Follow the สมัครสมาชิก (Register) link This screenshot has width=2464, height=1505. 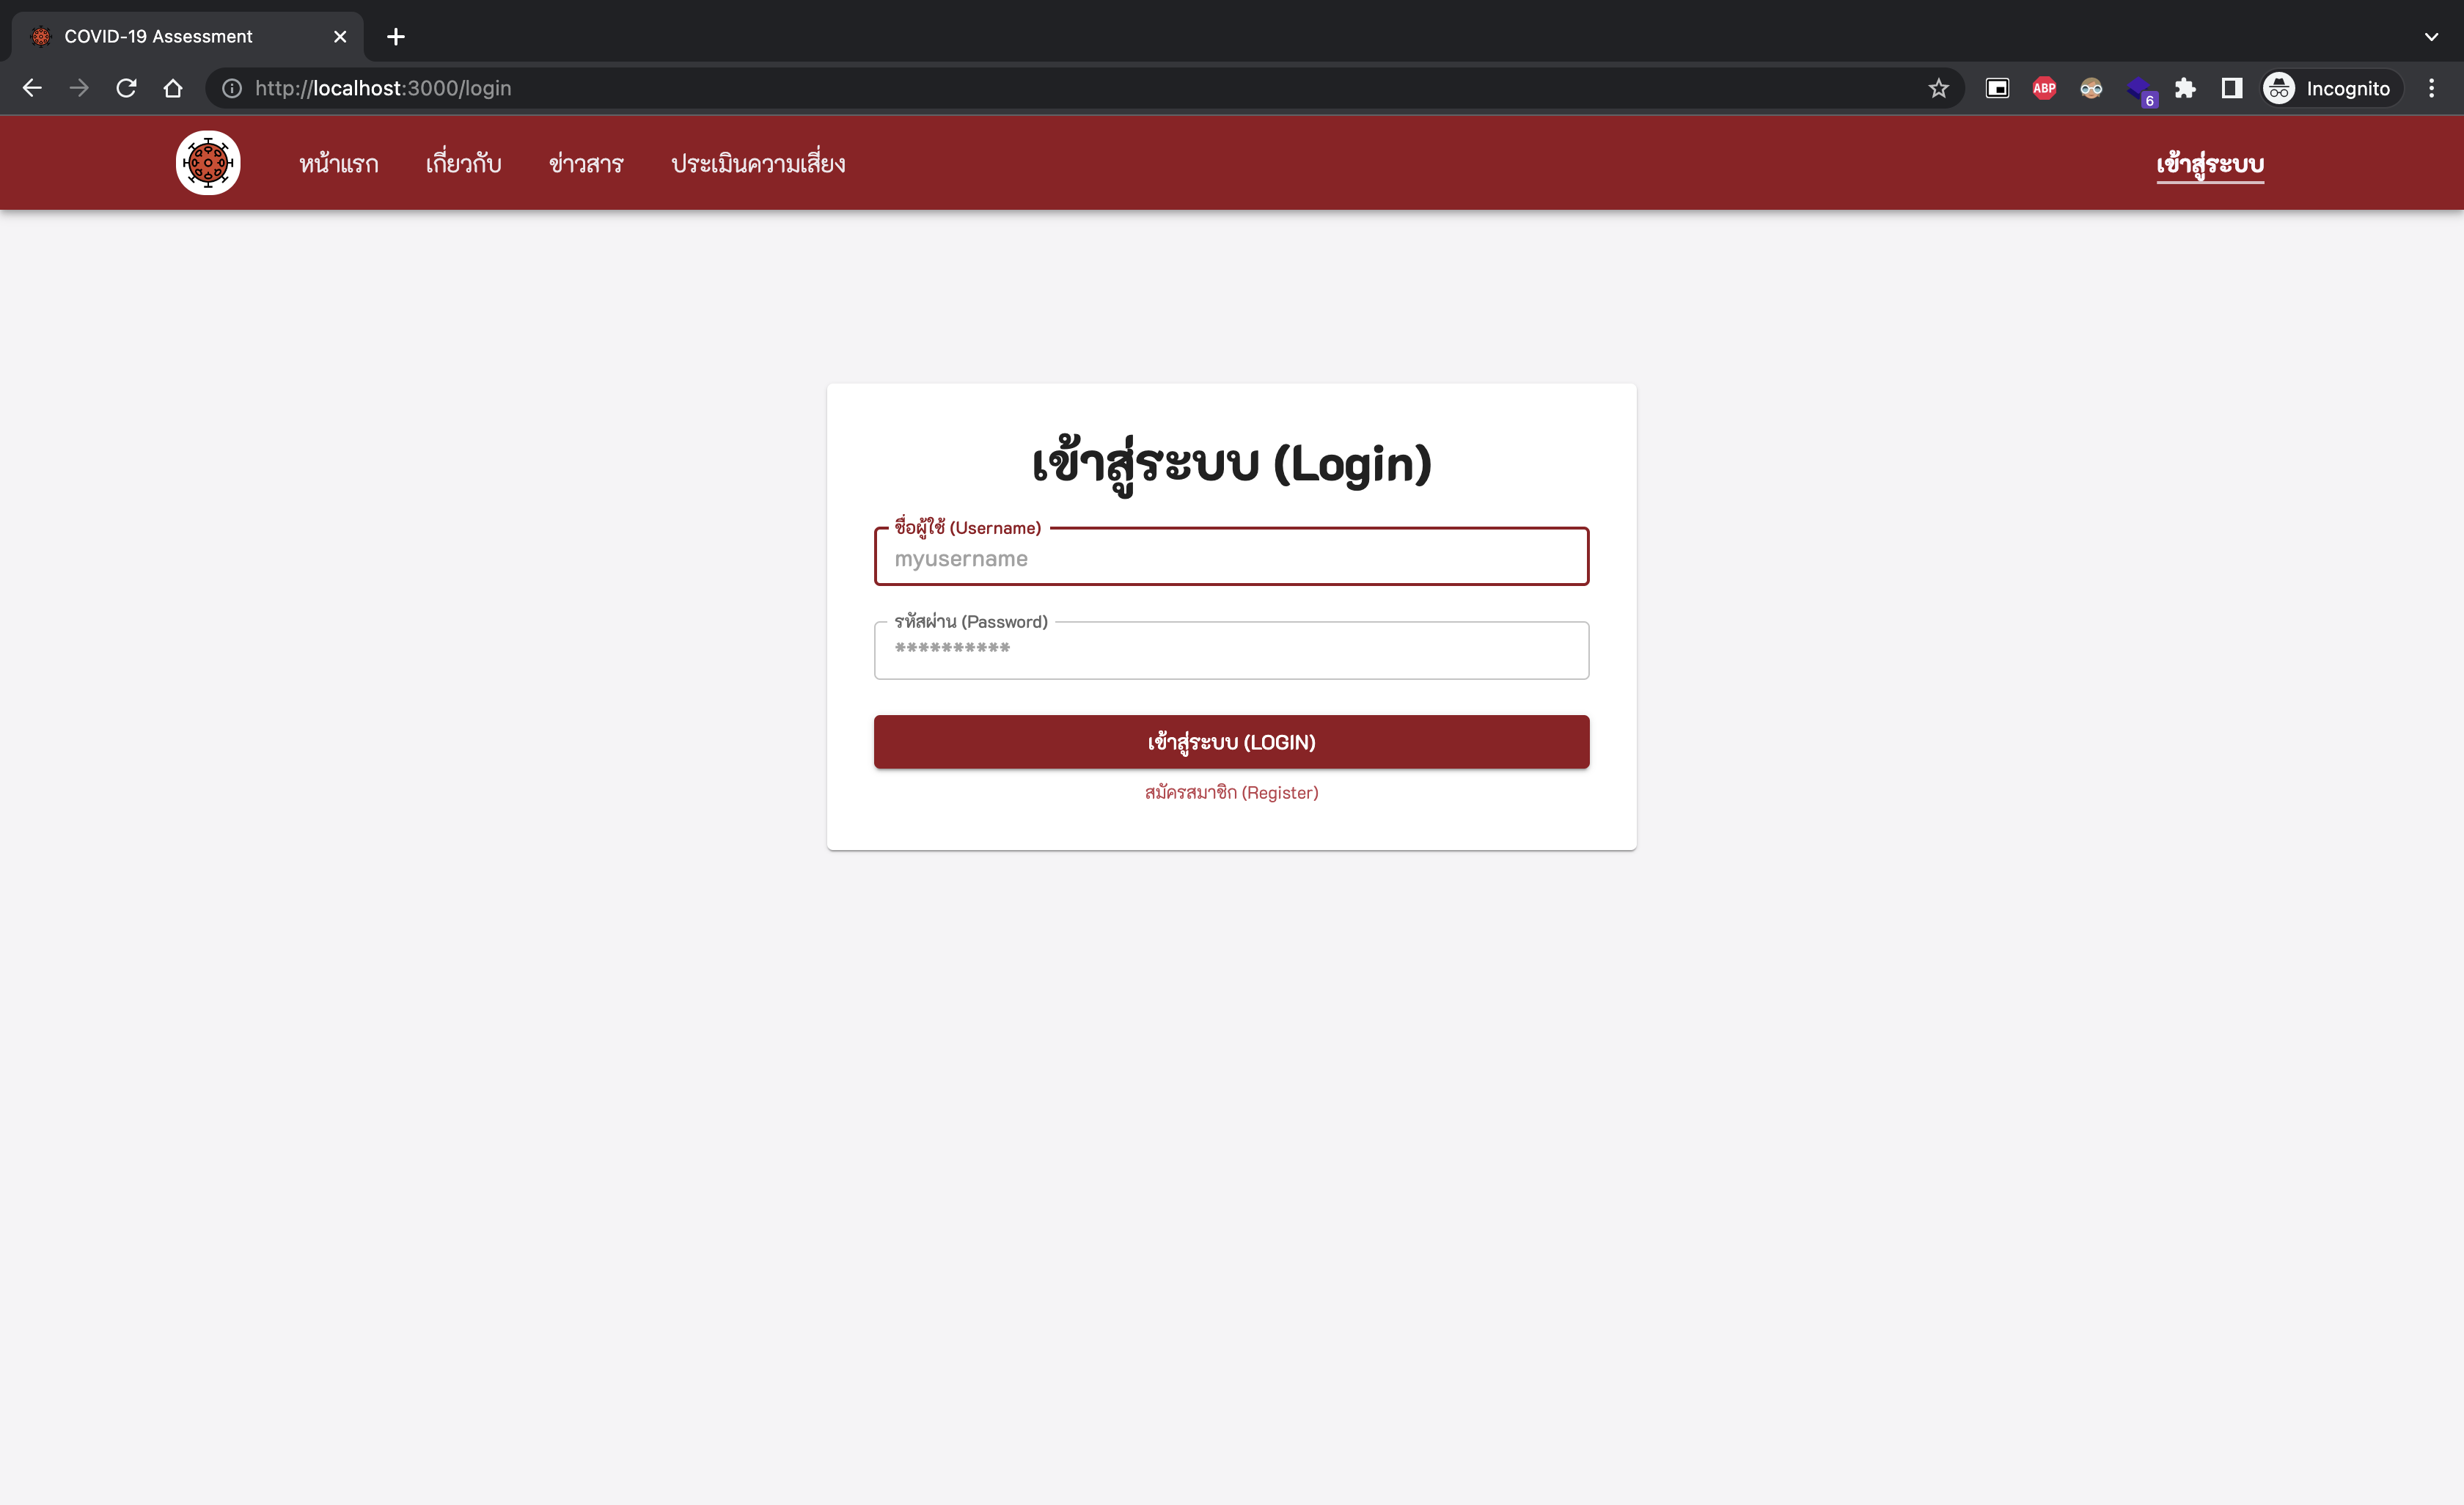point(1231,792)
